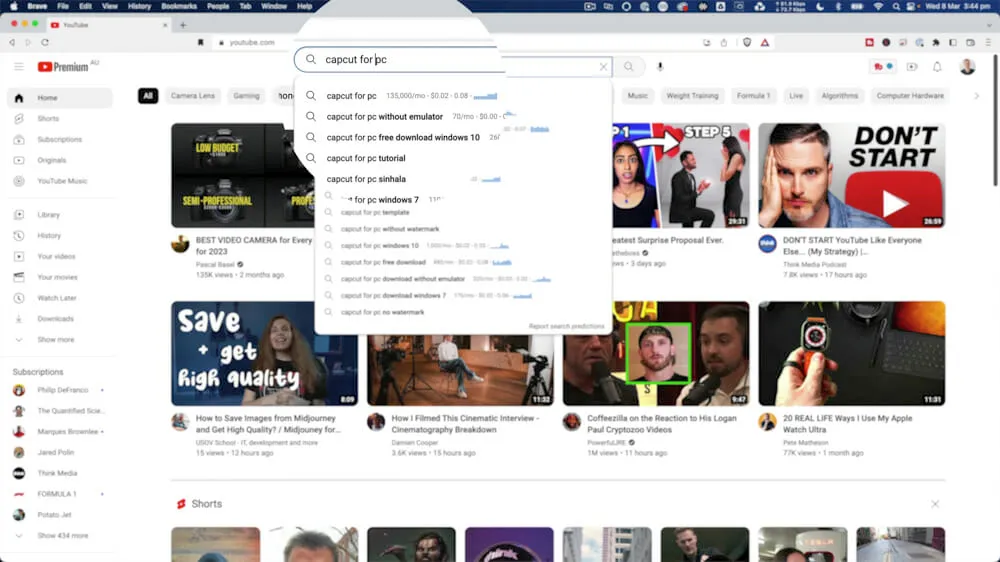The width and height of the screenshot is (1000, 562).
Task: Dismiss the Shorts shelf
Action: 935,504
